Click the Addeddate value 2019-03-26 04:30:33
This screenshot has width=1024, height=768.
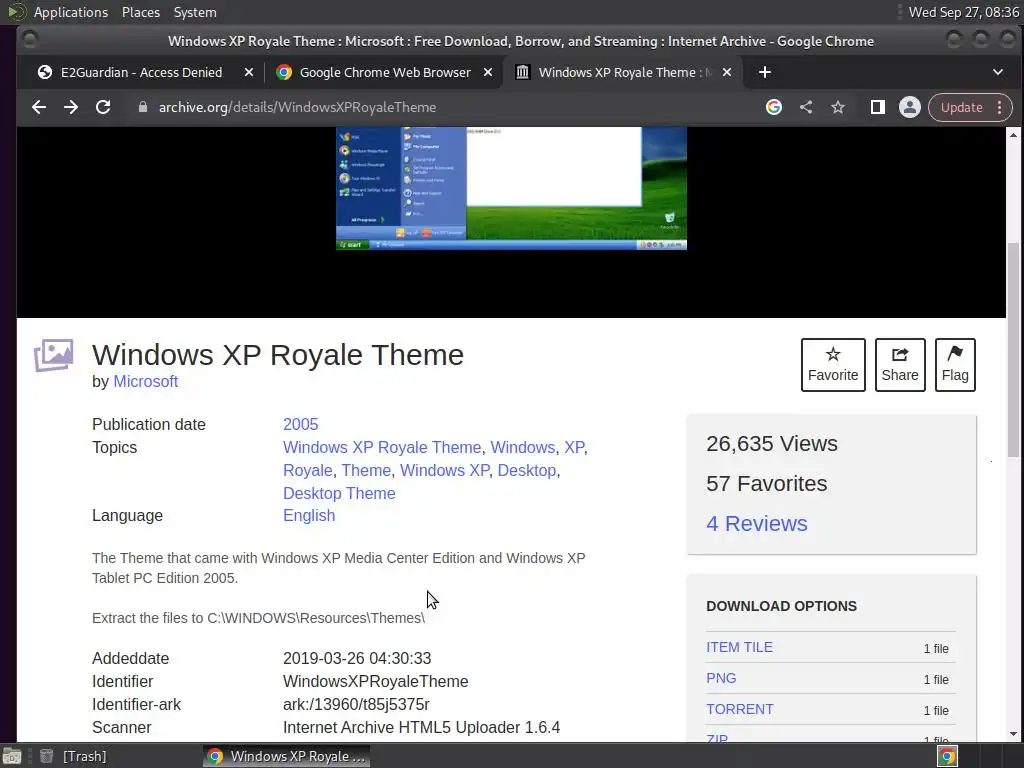click(x=357, y=658)
